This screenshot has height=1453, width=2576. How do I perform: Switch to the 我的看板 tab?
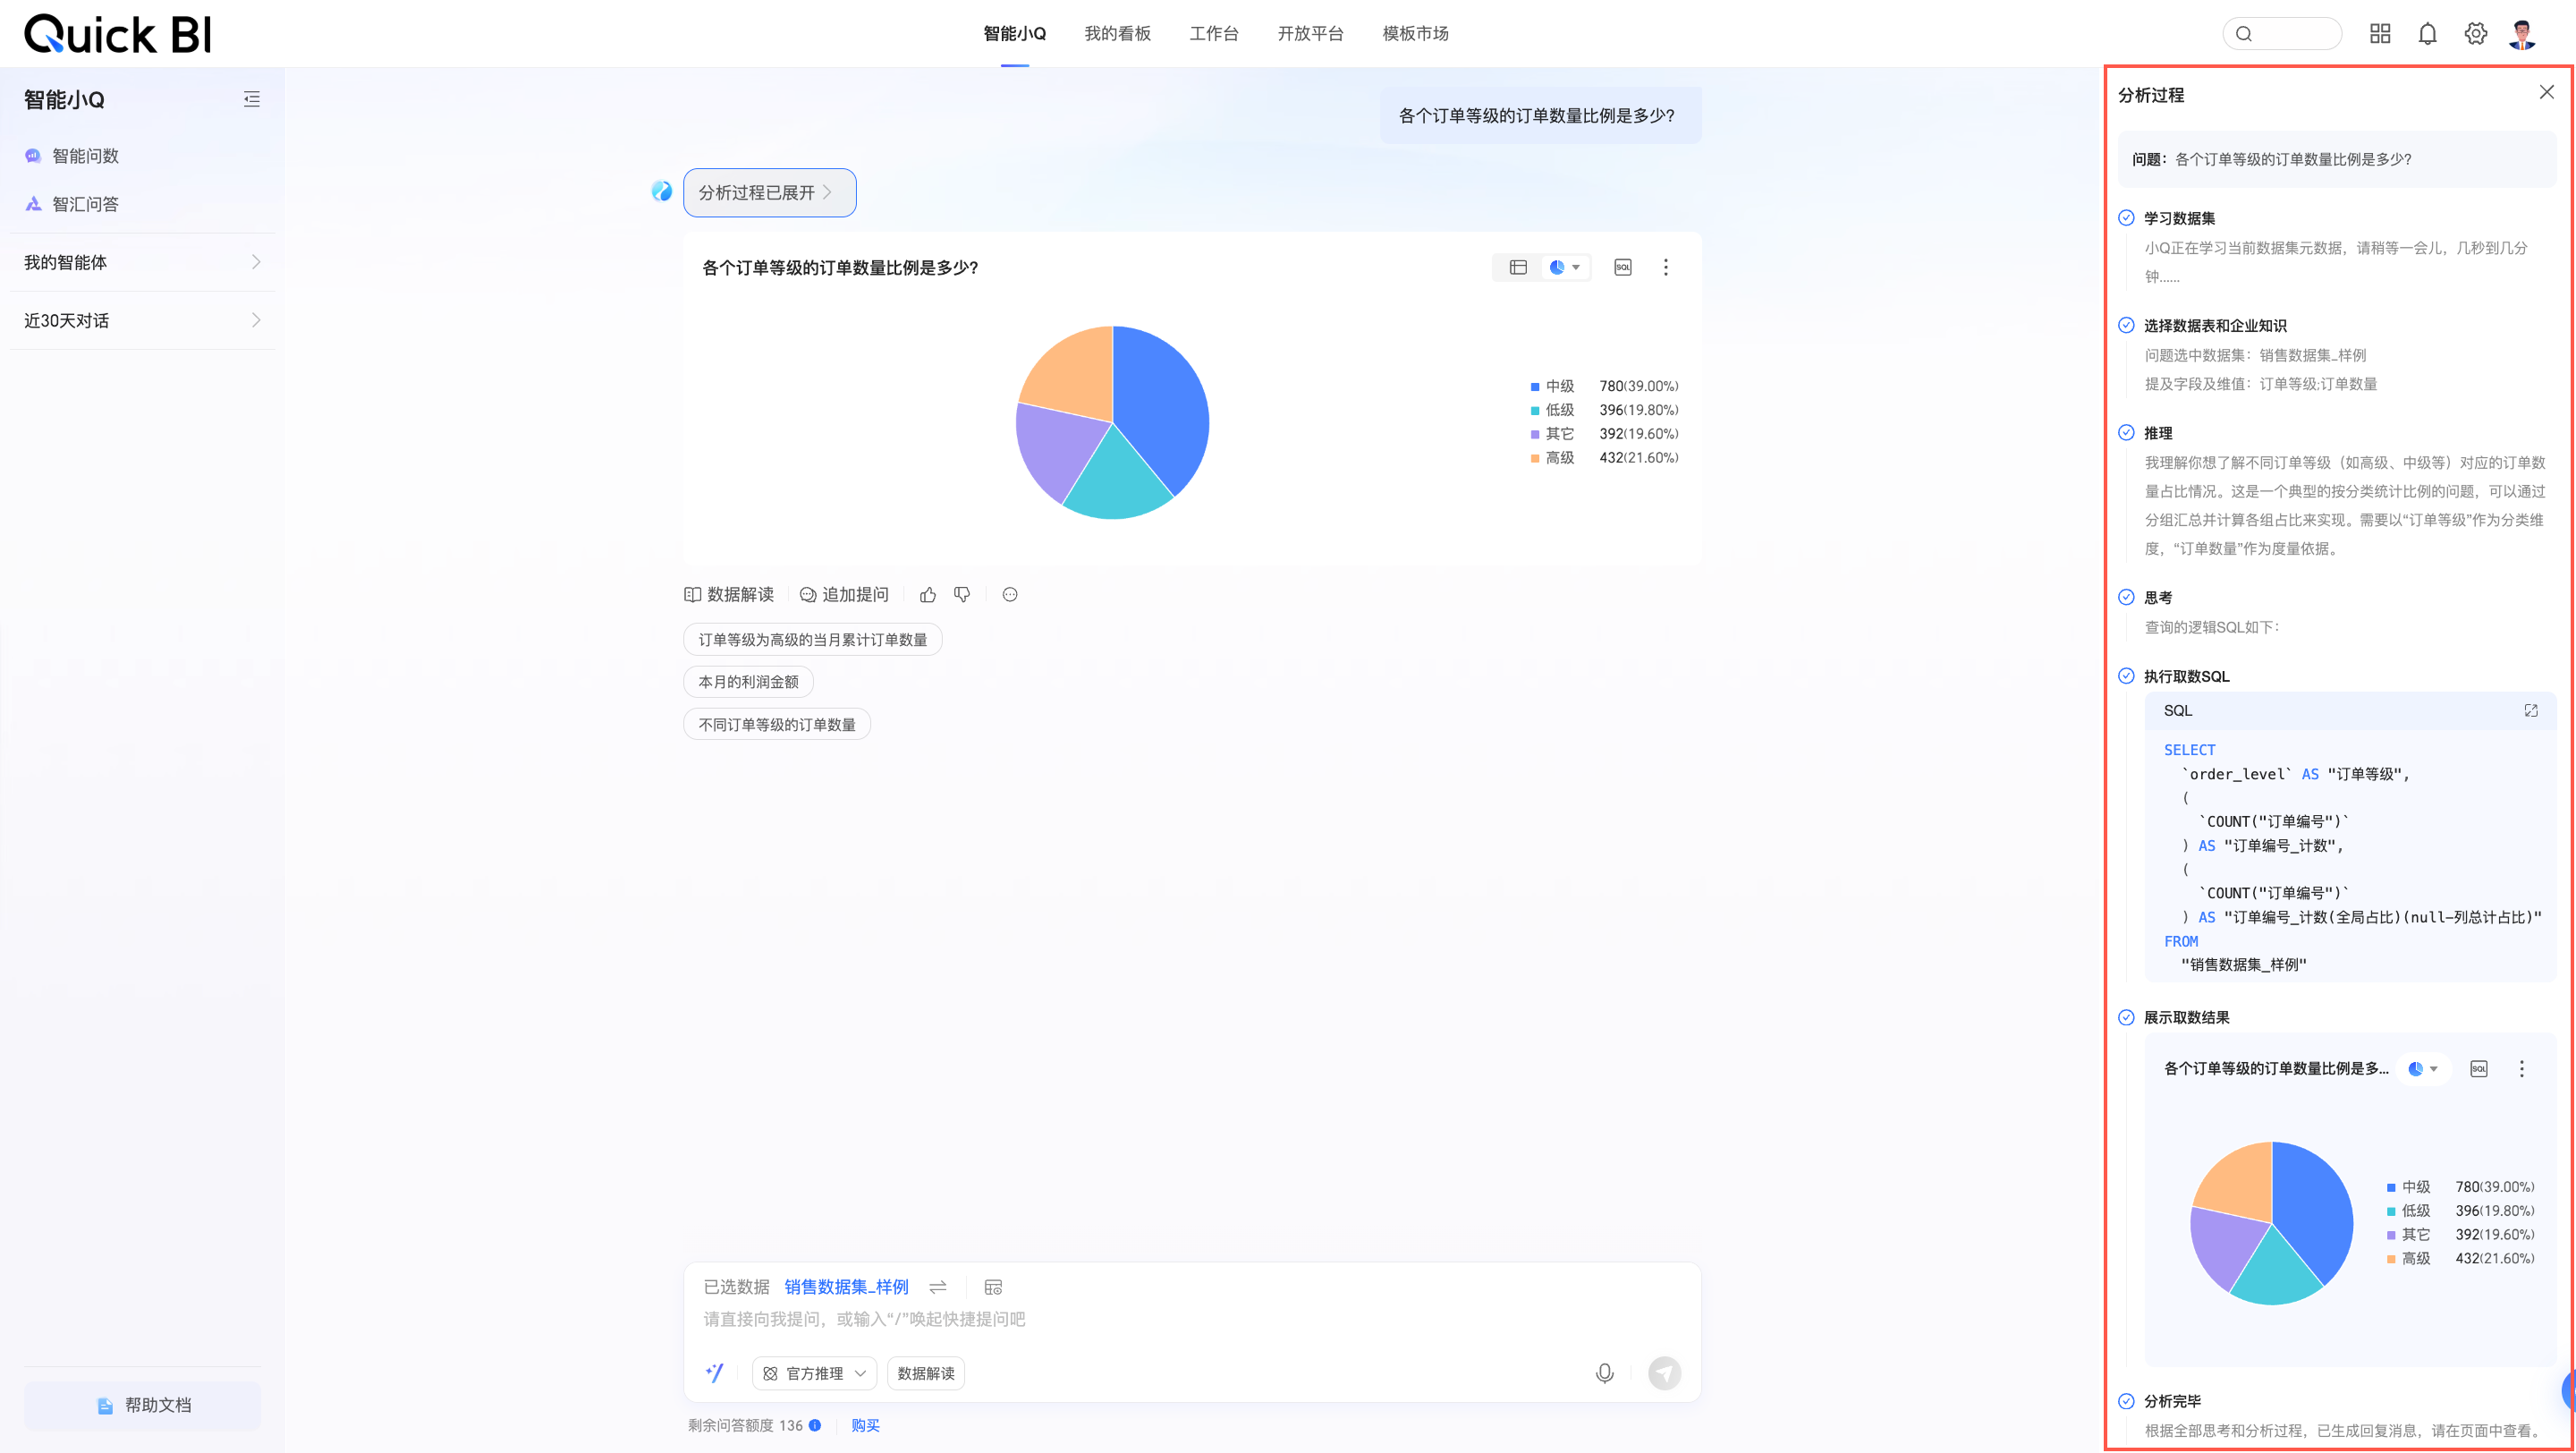(x=1117, y=34)
